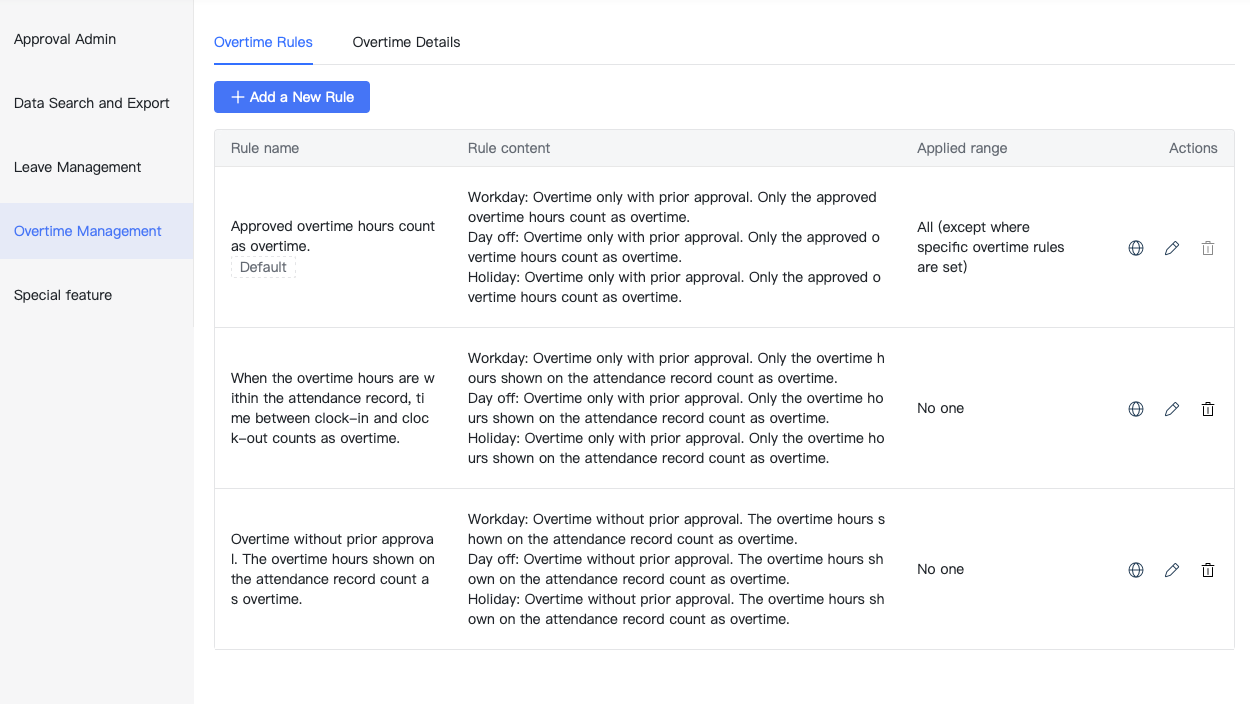Open Special feature in the sidebar

(63, 295)
